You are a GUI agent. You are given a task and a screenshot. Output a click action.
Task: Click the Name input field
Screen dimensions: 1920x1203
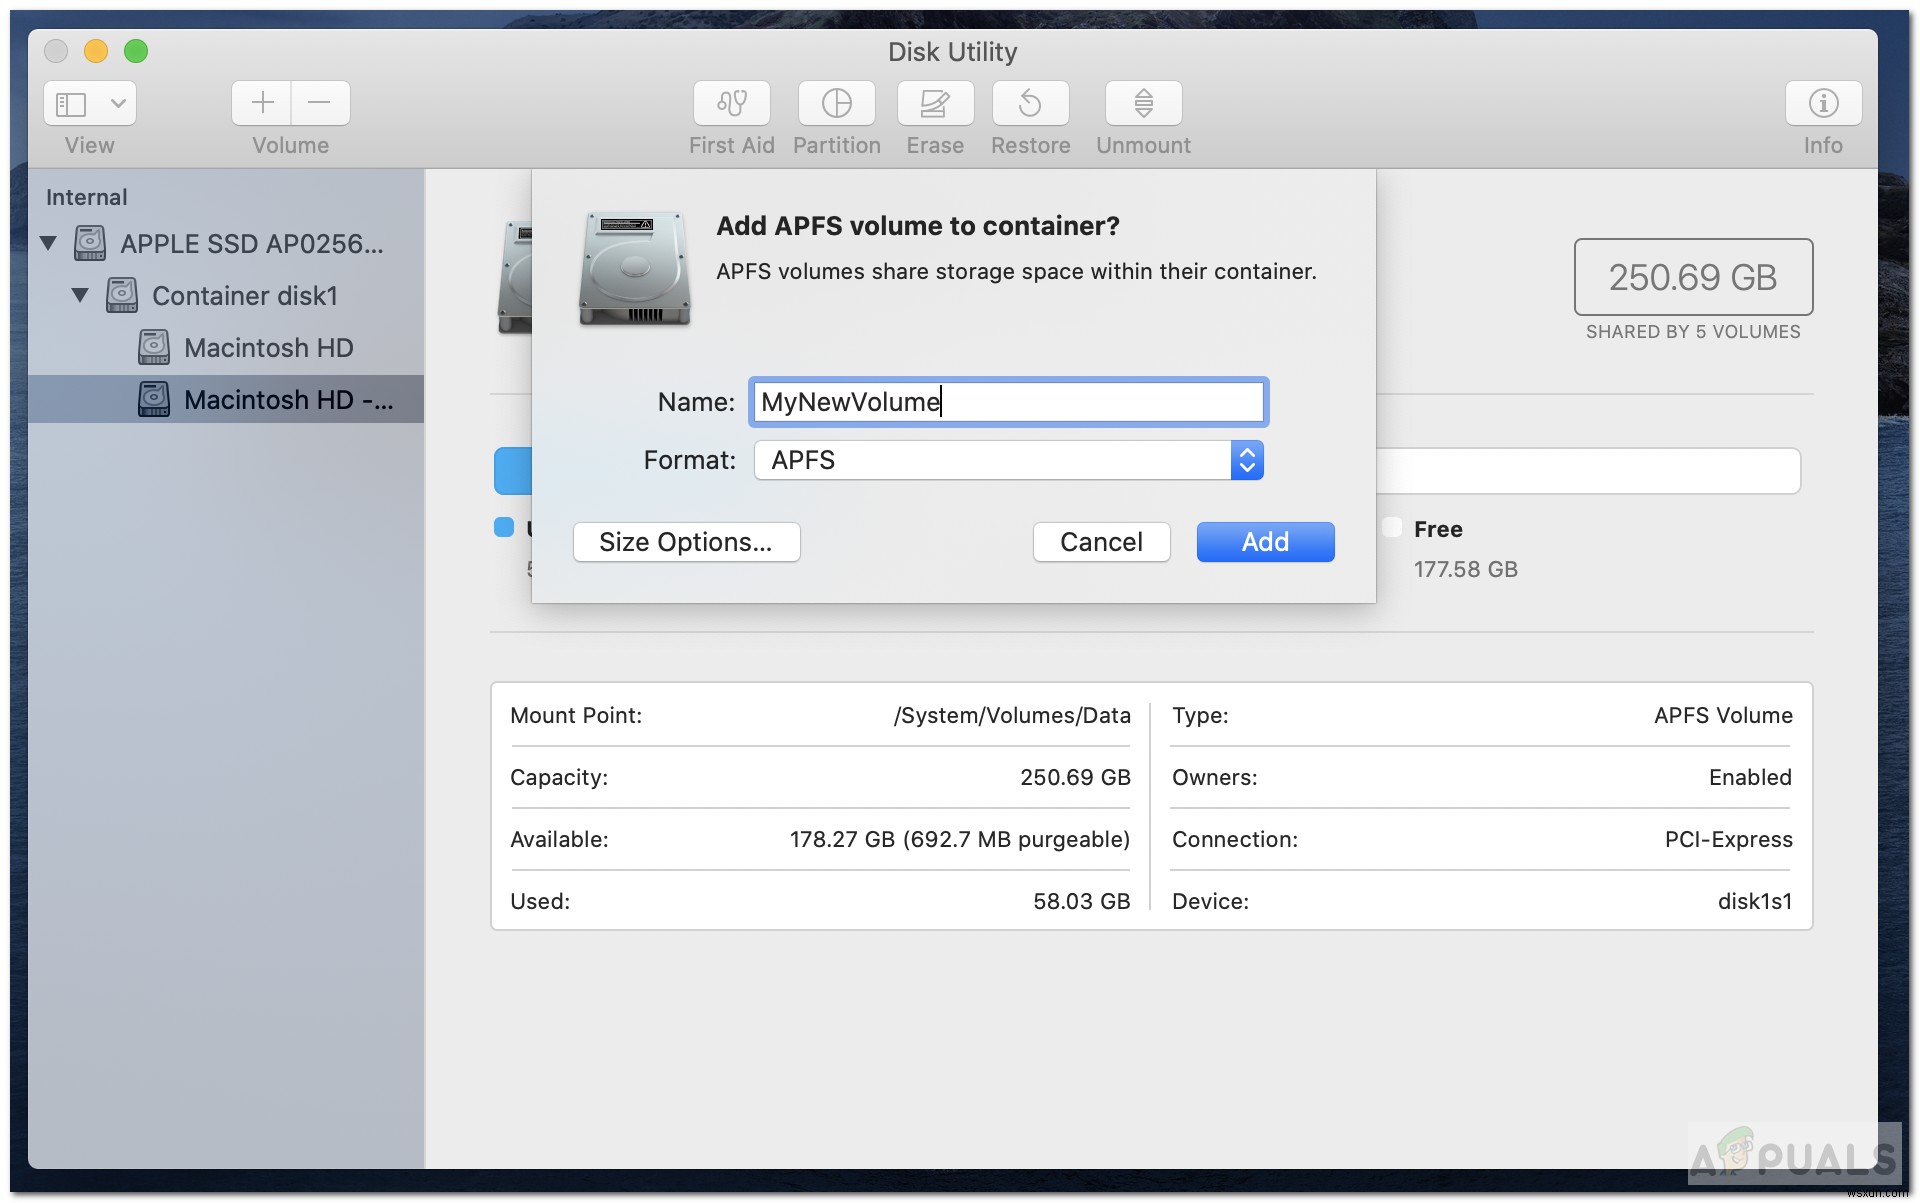pos(1007,401)
